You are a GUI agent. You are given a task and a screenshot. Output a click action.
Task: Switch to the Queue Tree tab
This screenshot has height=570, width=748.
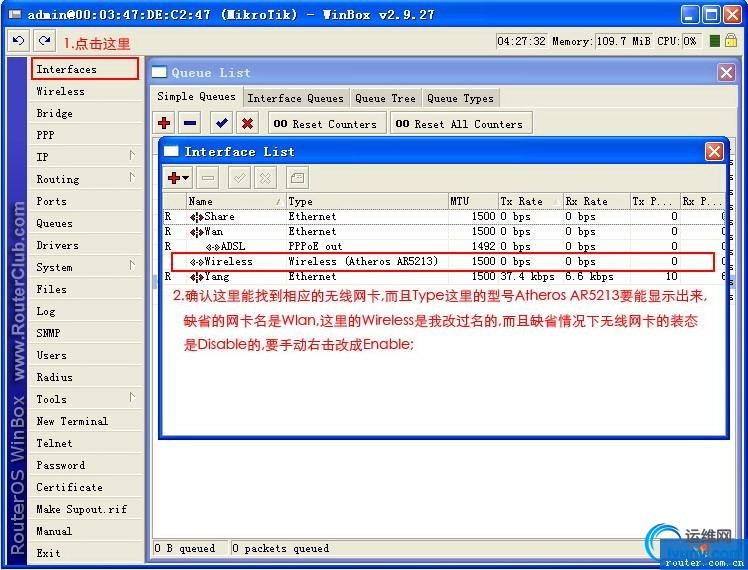(x=385, y=98)
